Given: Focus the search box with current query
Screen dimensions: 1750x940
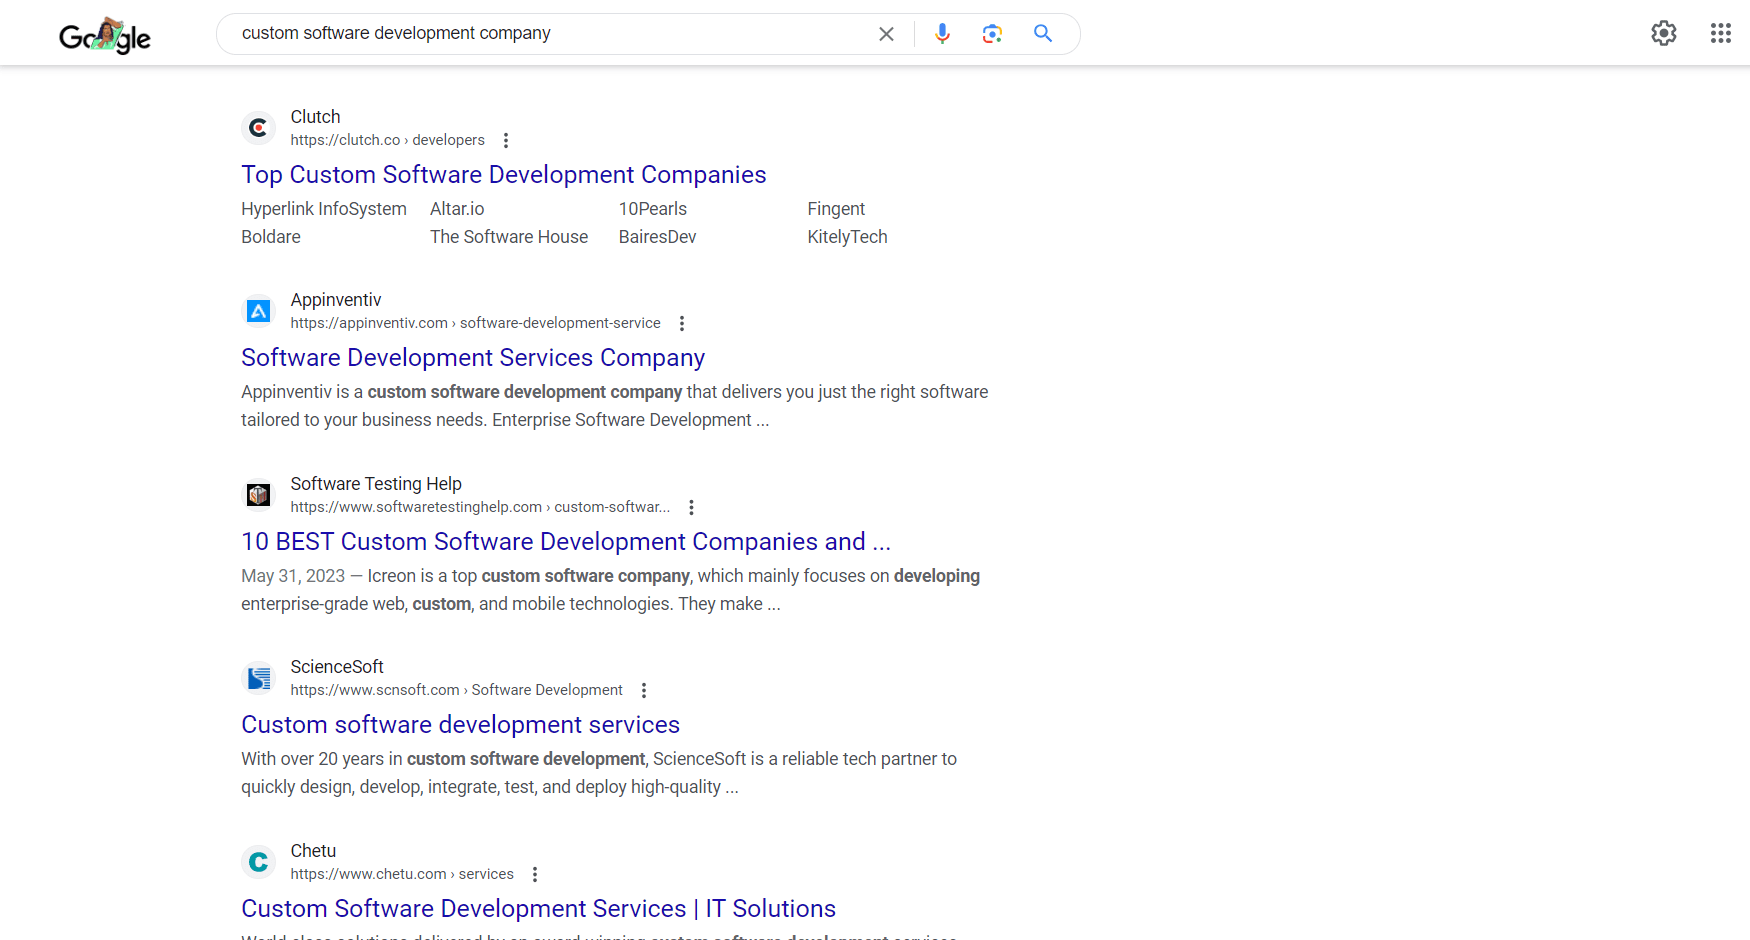Looking at the screenshot, I should click(550, 33).
